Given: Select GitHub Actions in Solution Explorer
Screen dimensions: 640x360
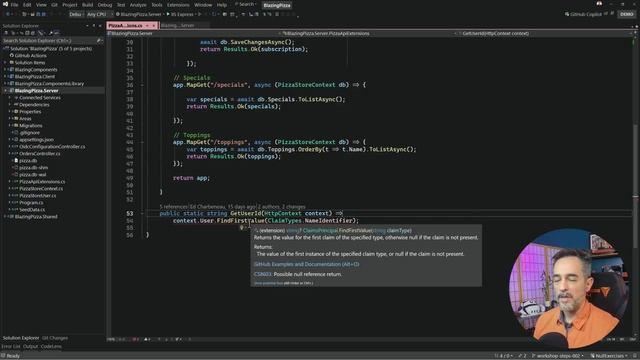Looking at the screenshot, I should (30, 56).
